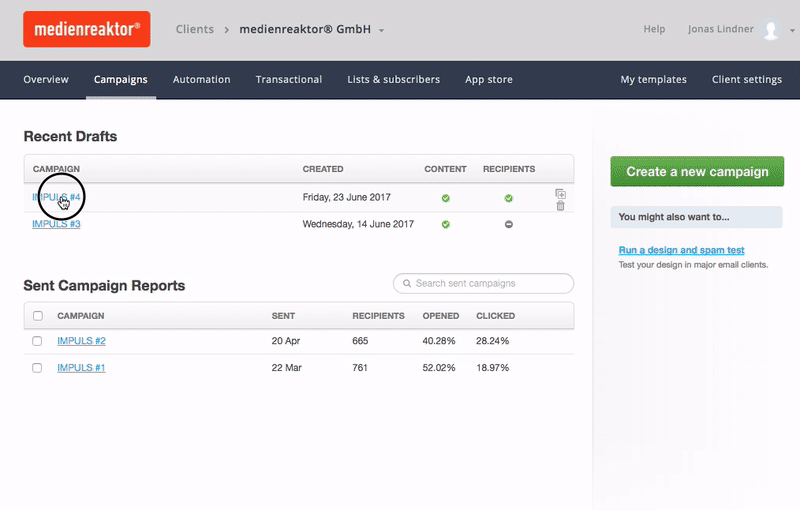
Task: Click the 665 recipients value
Action: tap(360, 341)
